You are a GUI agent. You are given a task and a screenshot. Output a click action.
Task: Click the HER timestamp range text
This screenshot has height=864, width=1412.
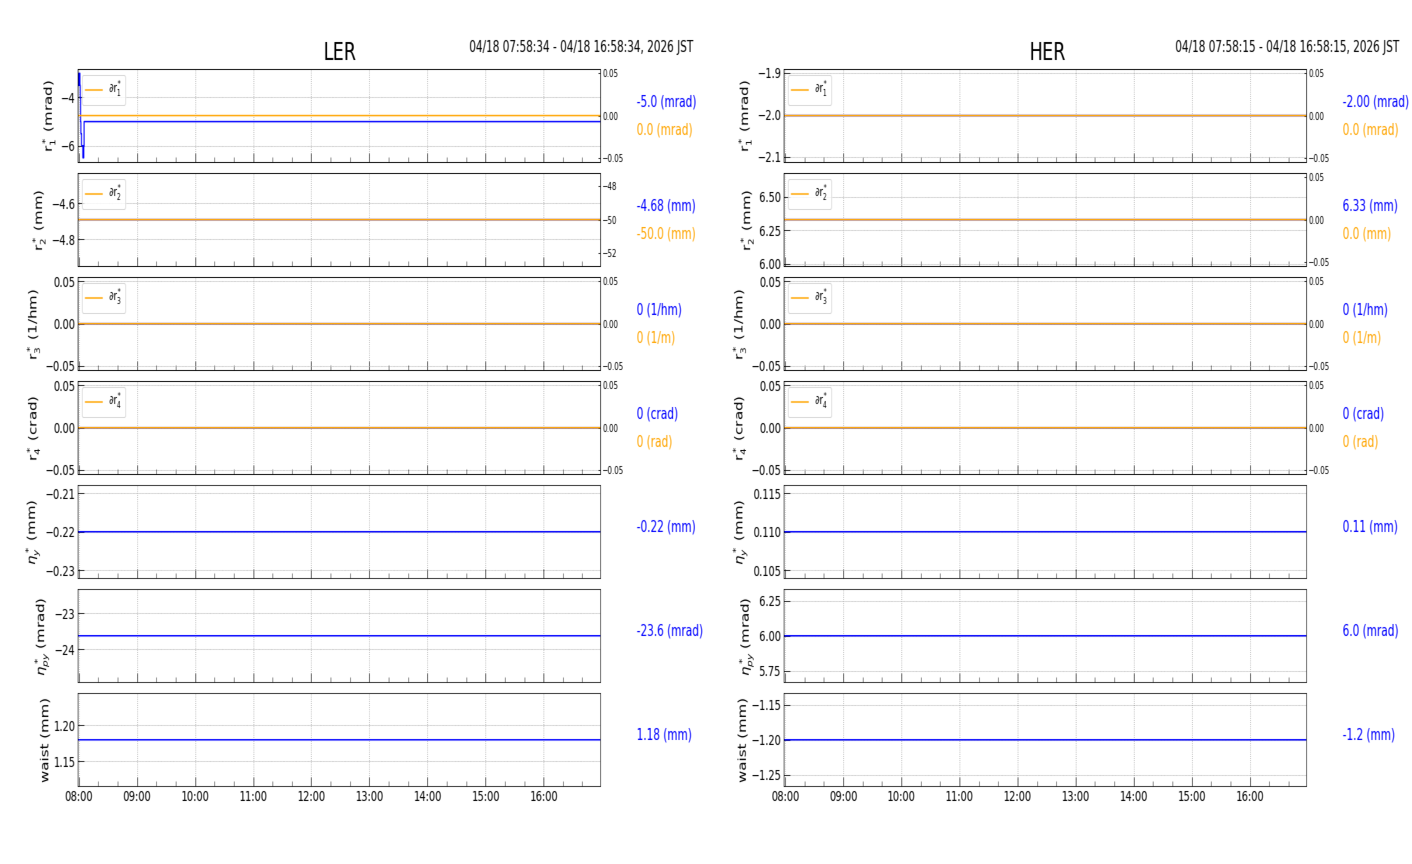tap(1287, 47)
